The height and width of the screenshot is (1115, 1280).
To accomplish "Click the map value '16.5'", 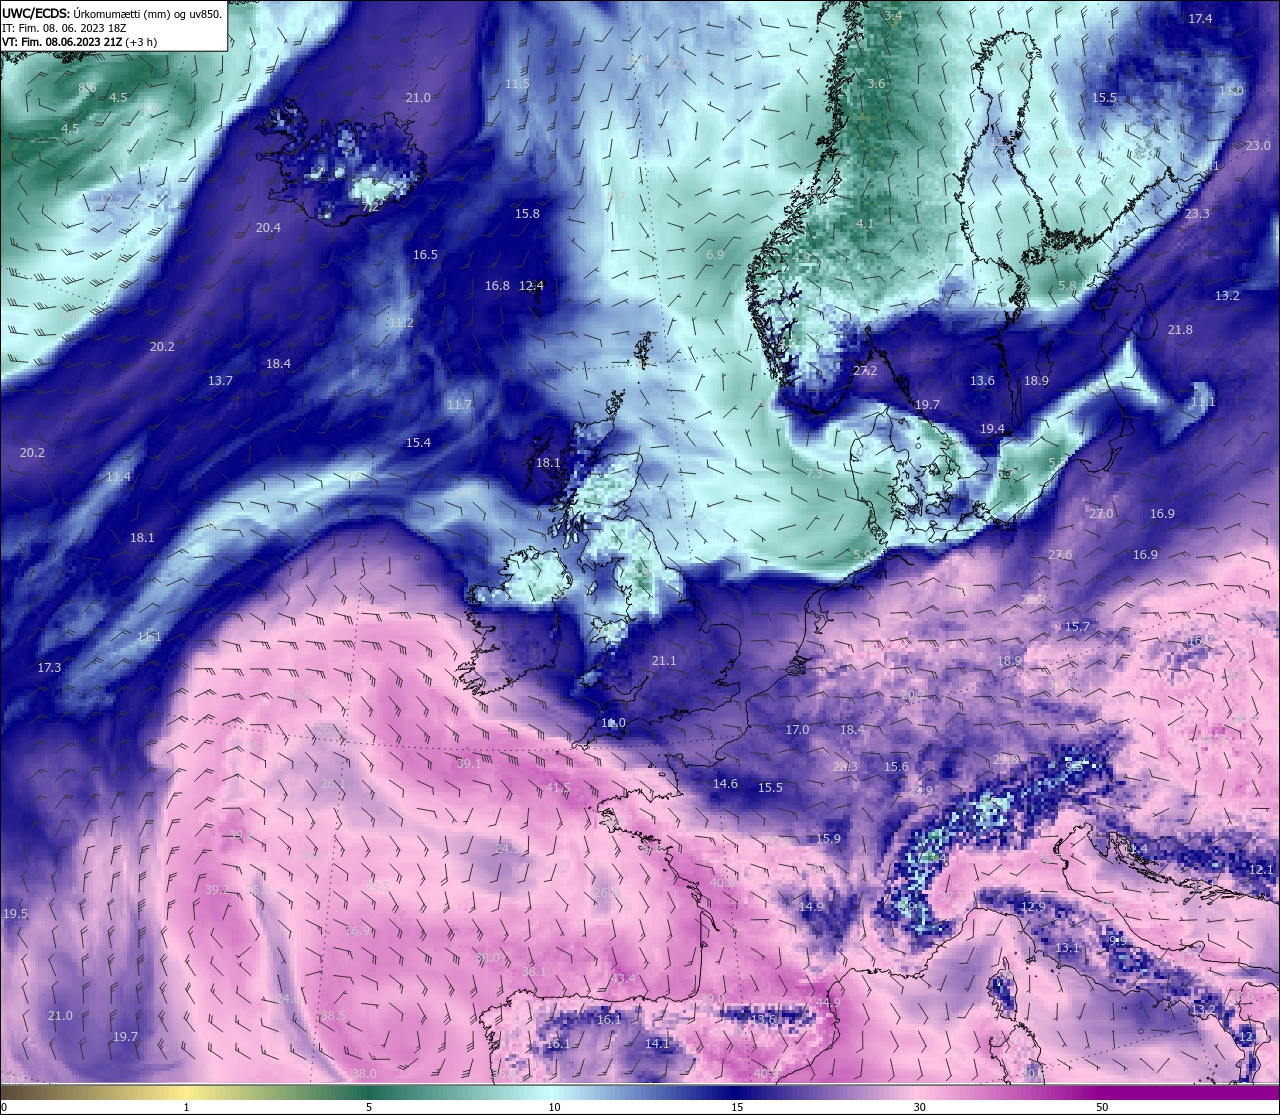I will click(425, 255).
